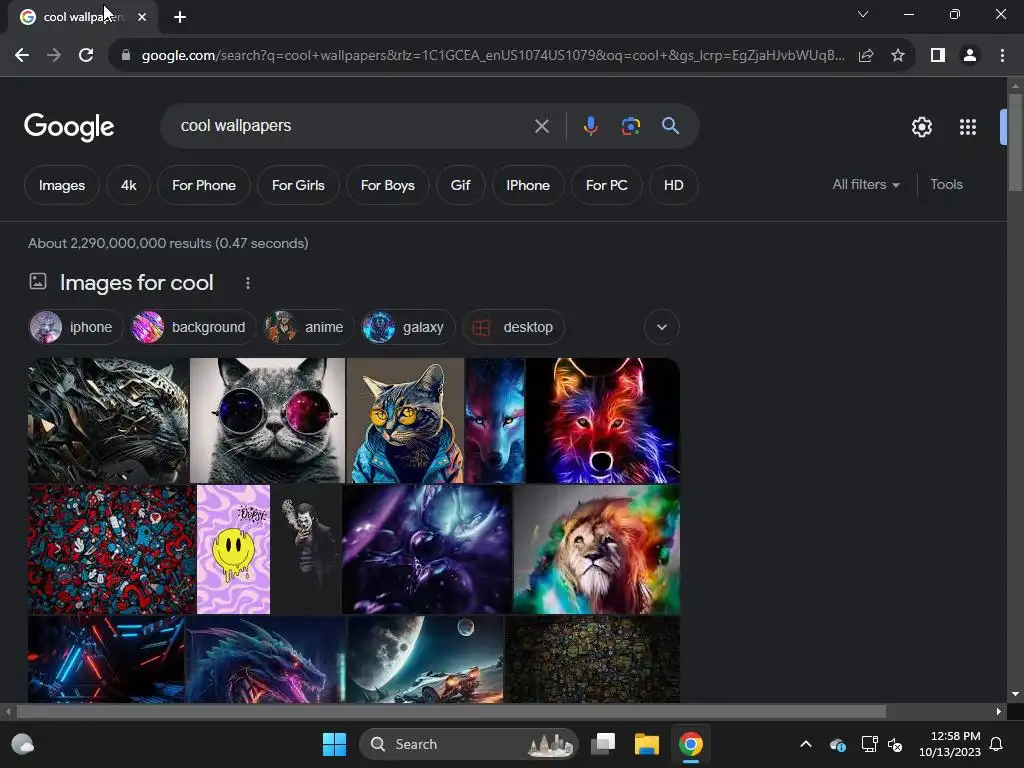Select the galaxy image suggestion chip
The image size is (1024, 768).
click(408, 327)
